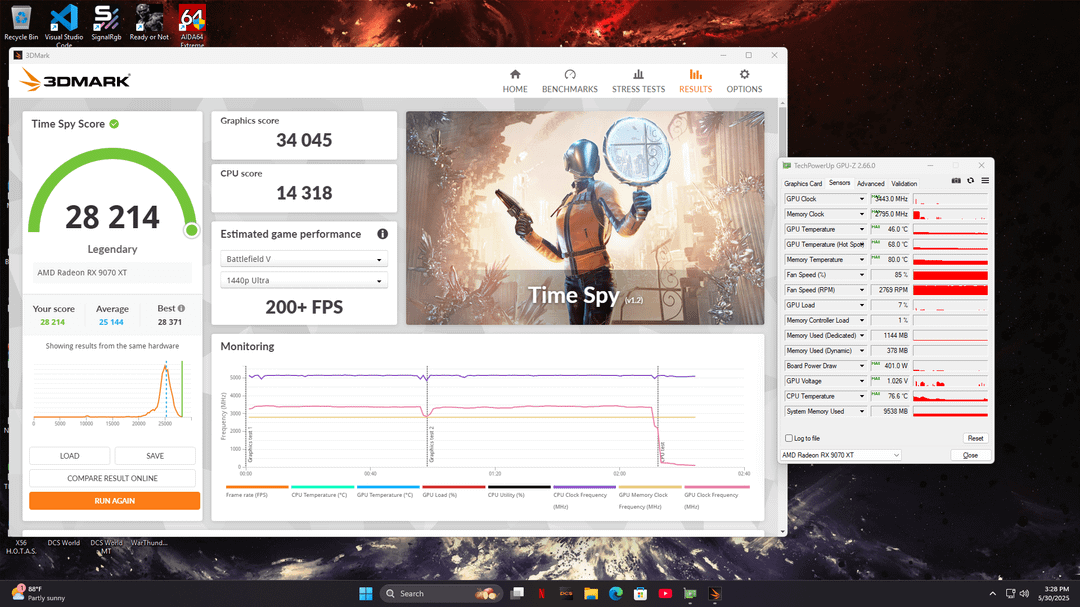
Task: Open File Explorer from the taskbar
Action: [x=591, y=593]
